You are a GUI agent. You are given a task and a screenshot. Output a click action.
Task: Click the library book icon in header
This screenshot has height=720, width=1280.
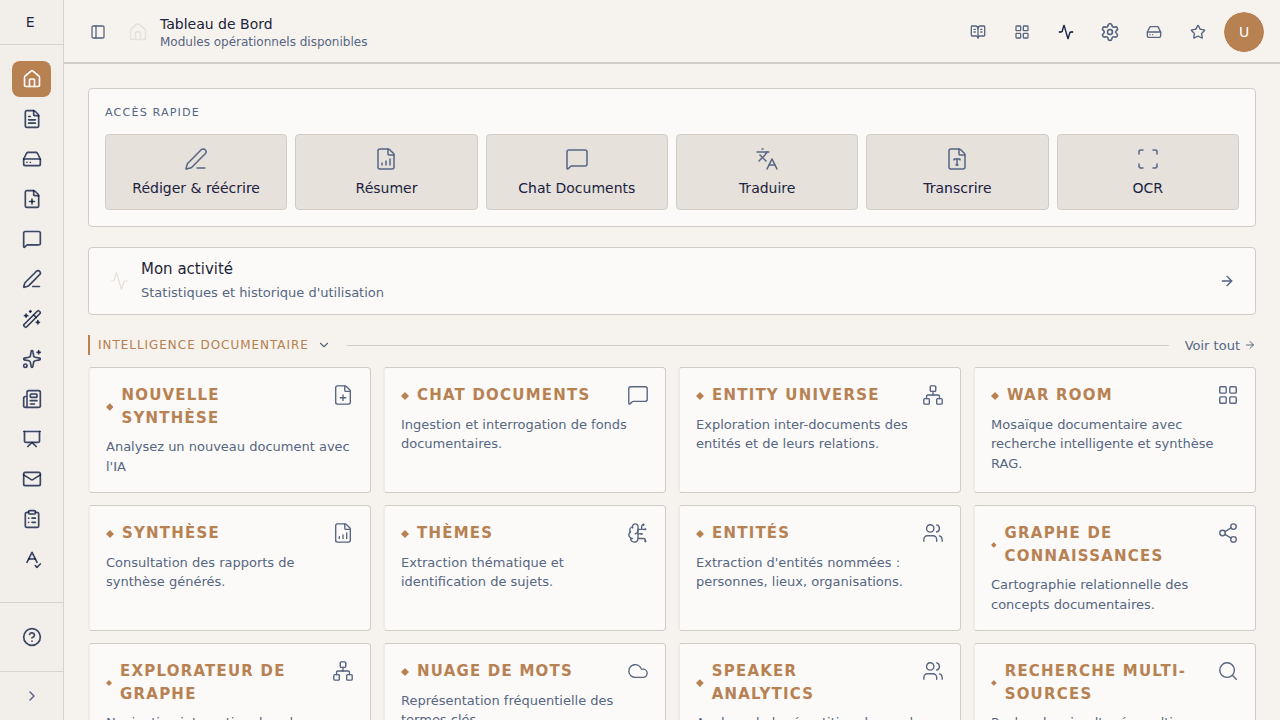tap(977, 31)
